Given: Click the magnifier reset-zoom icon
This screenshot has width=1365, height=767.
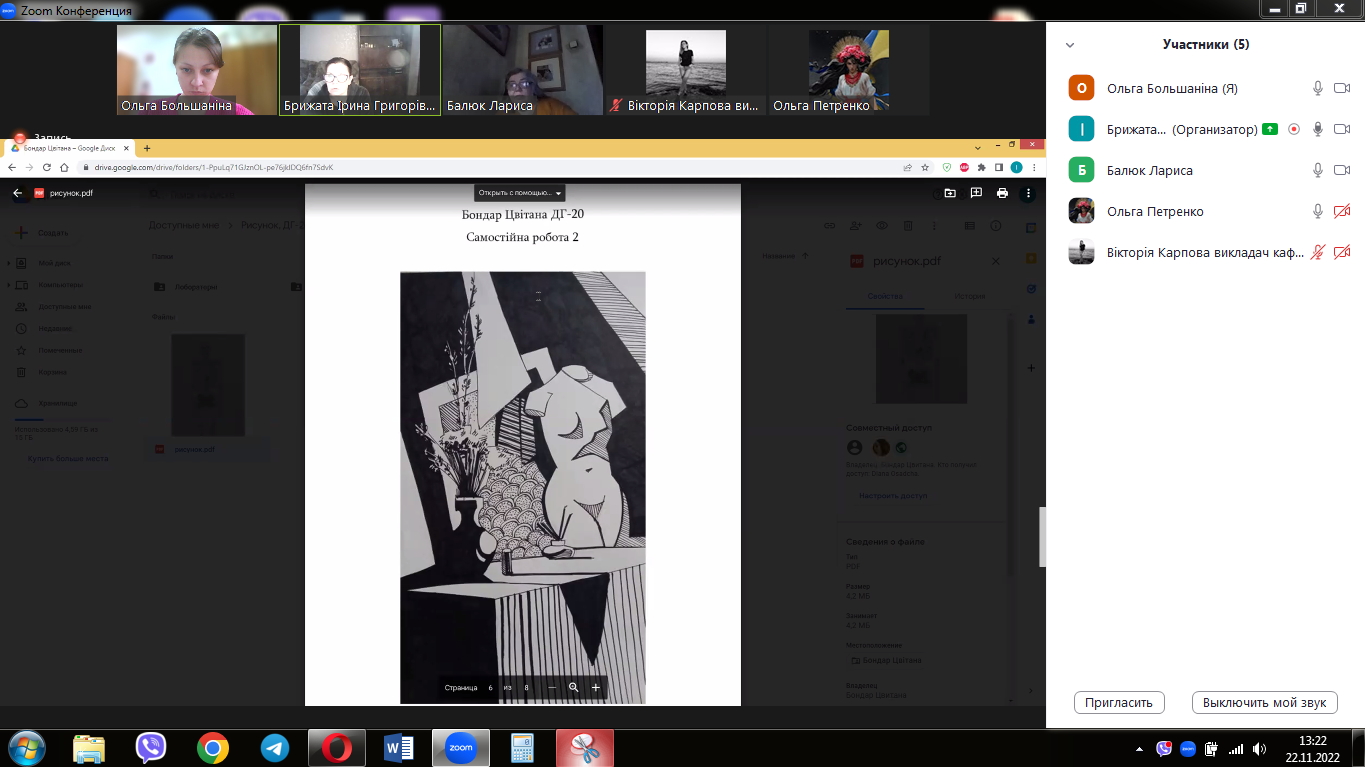Looking at the screenshot, I should [574, 688].
